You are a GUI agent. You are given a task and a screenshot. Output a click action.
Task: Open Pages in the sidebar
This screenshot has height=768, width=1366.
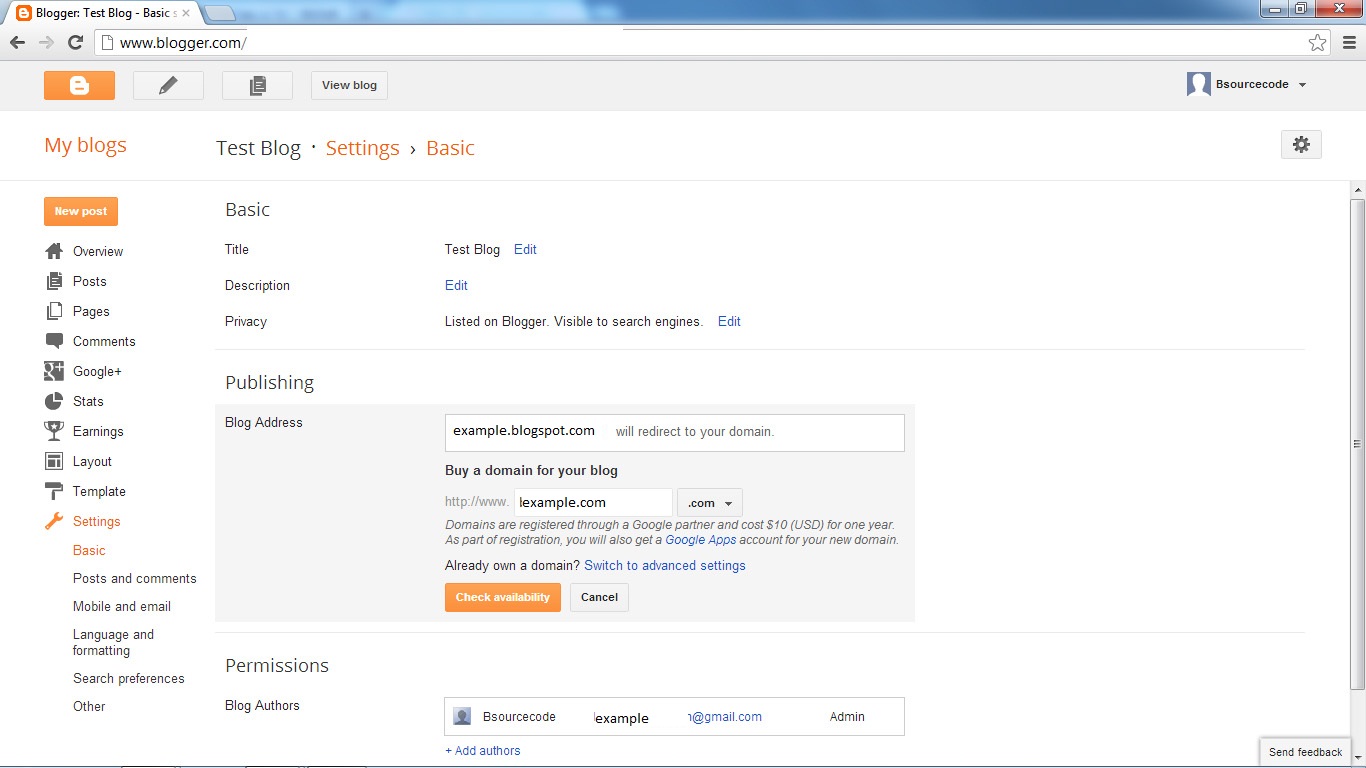(x=91, y=311)
